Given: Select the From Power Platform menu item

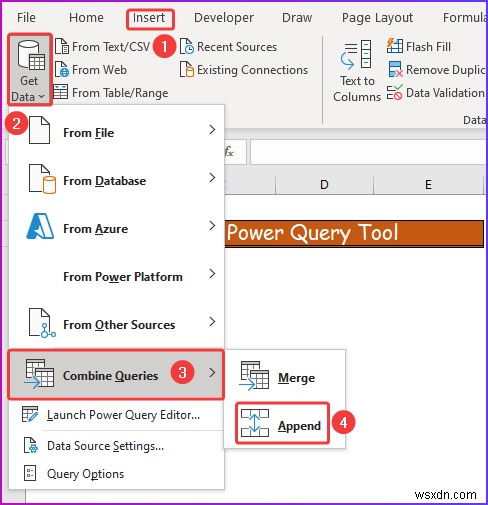Looking at the screenshot, I should [116, 277].
